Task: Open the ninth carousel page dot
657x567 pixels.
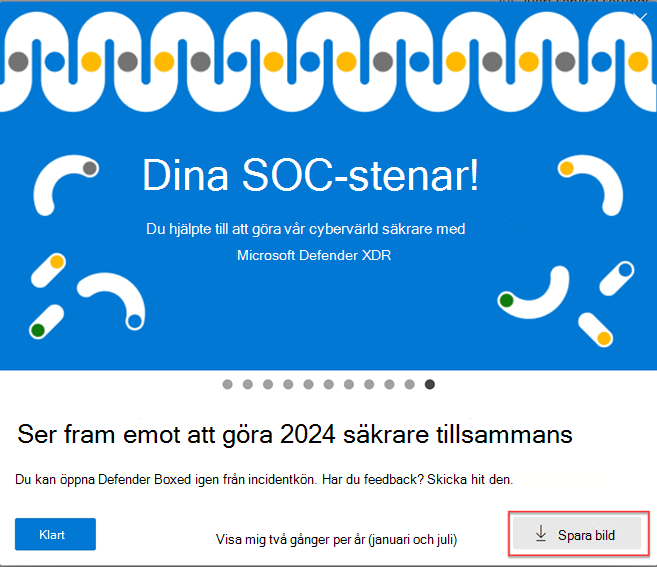Action: point(389,384)
